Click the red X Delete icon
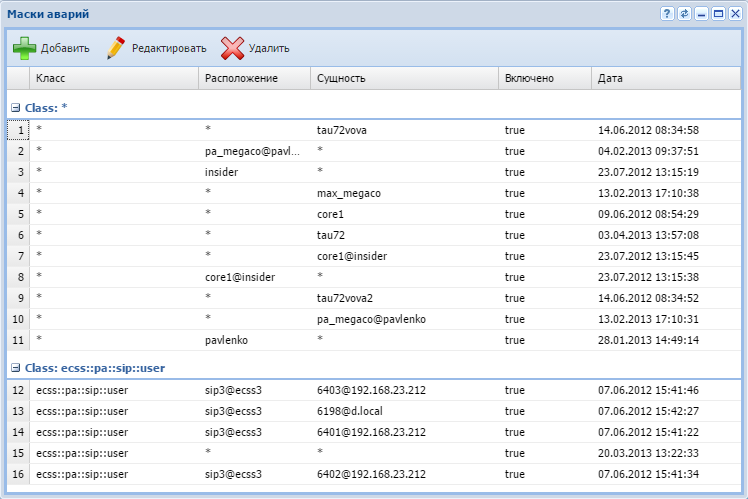The width and height of the screenshot is (748, 499). click(232, 48)
